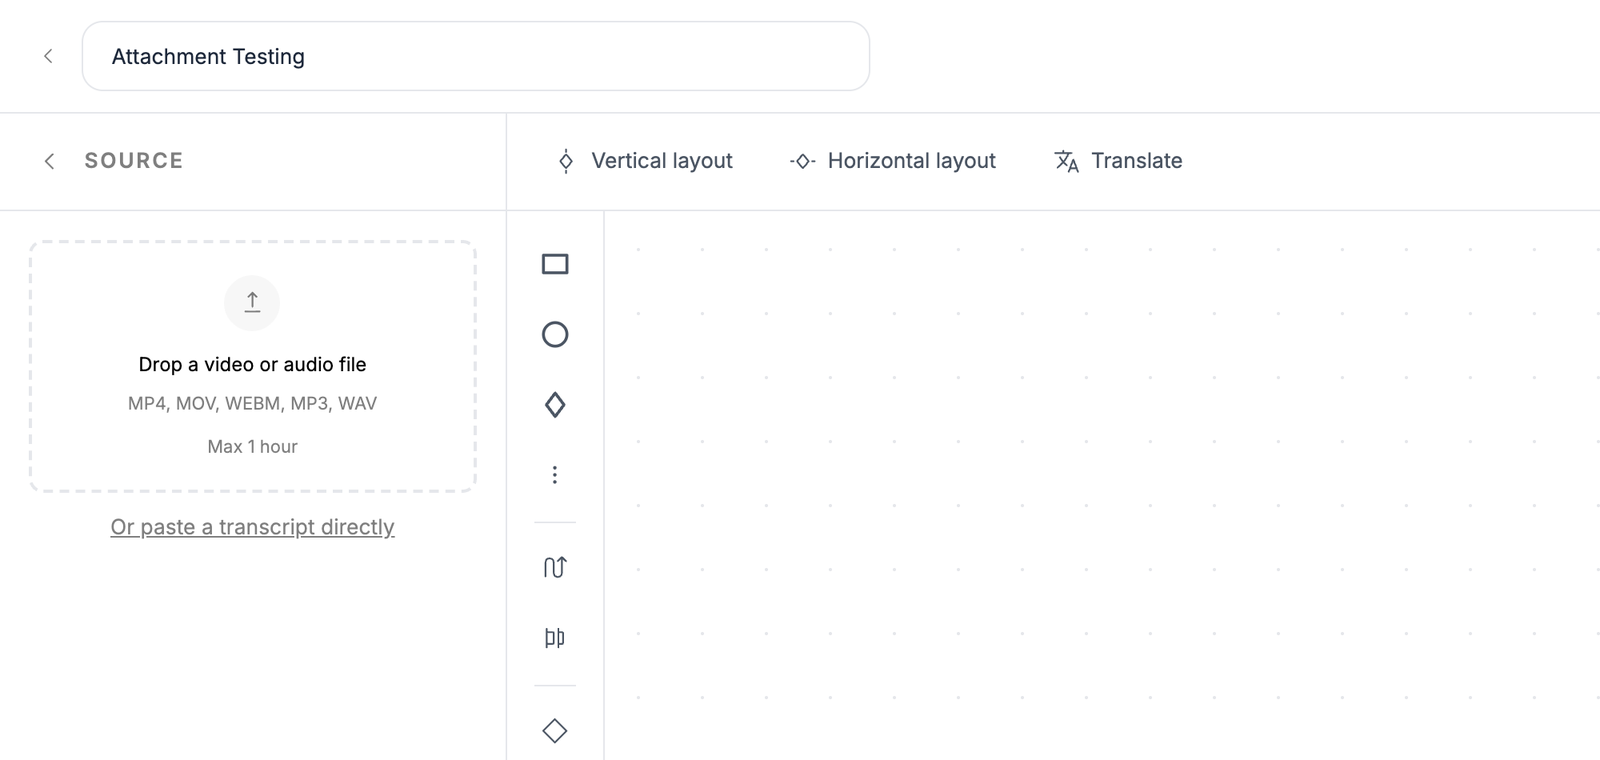Apply Horizontal layout
The image size is (1600, 760).
(x=893, y=161)
